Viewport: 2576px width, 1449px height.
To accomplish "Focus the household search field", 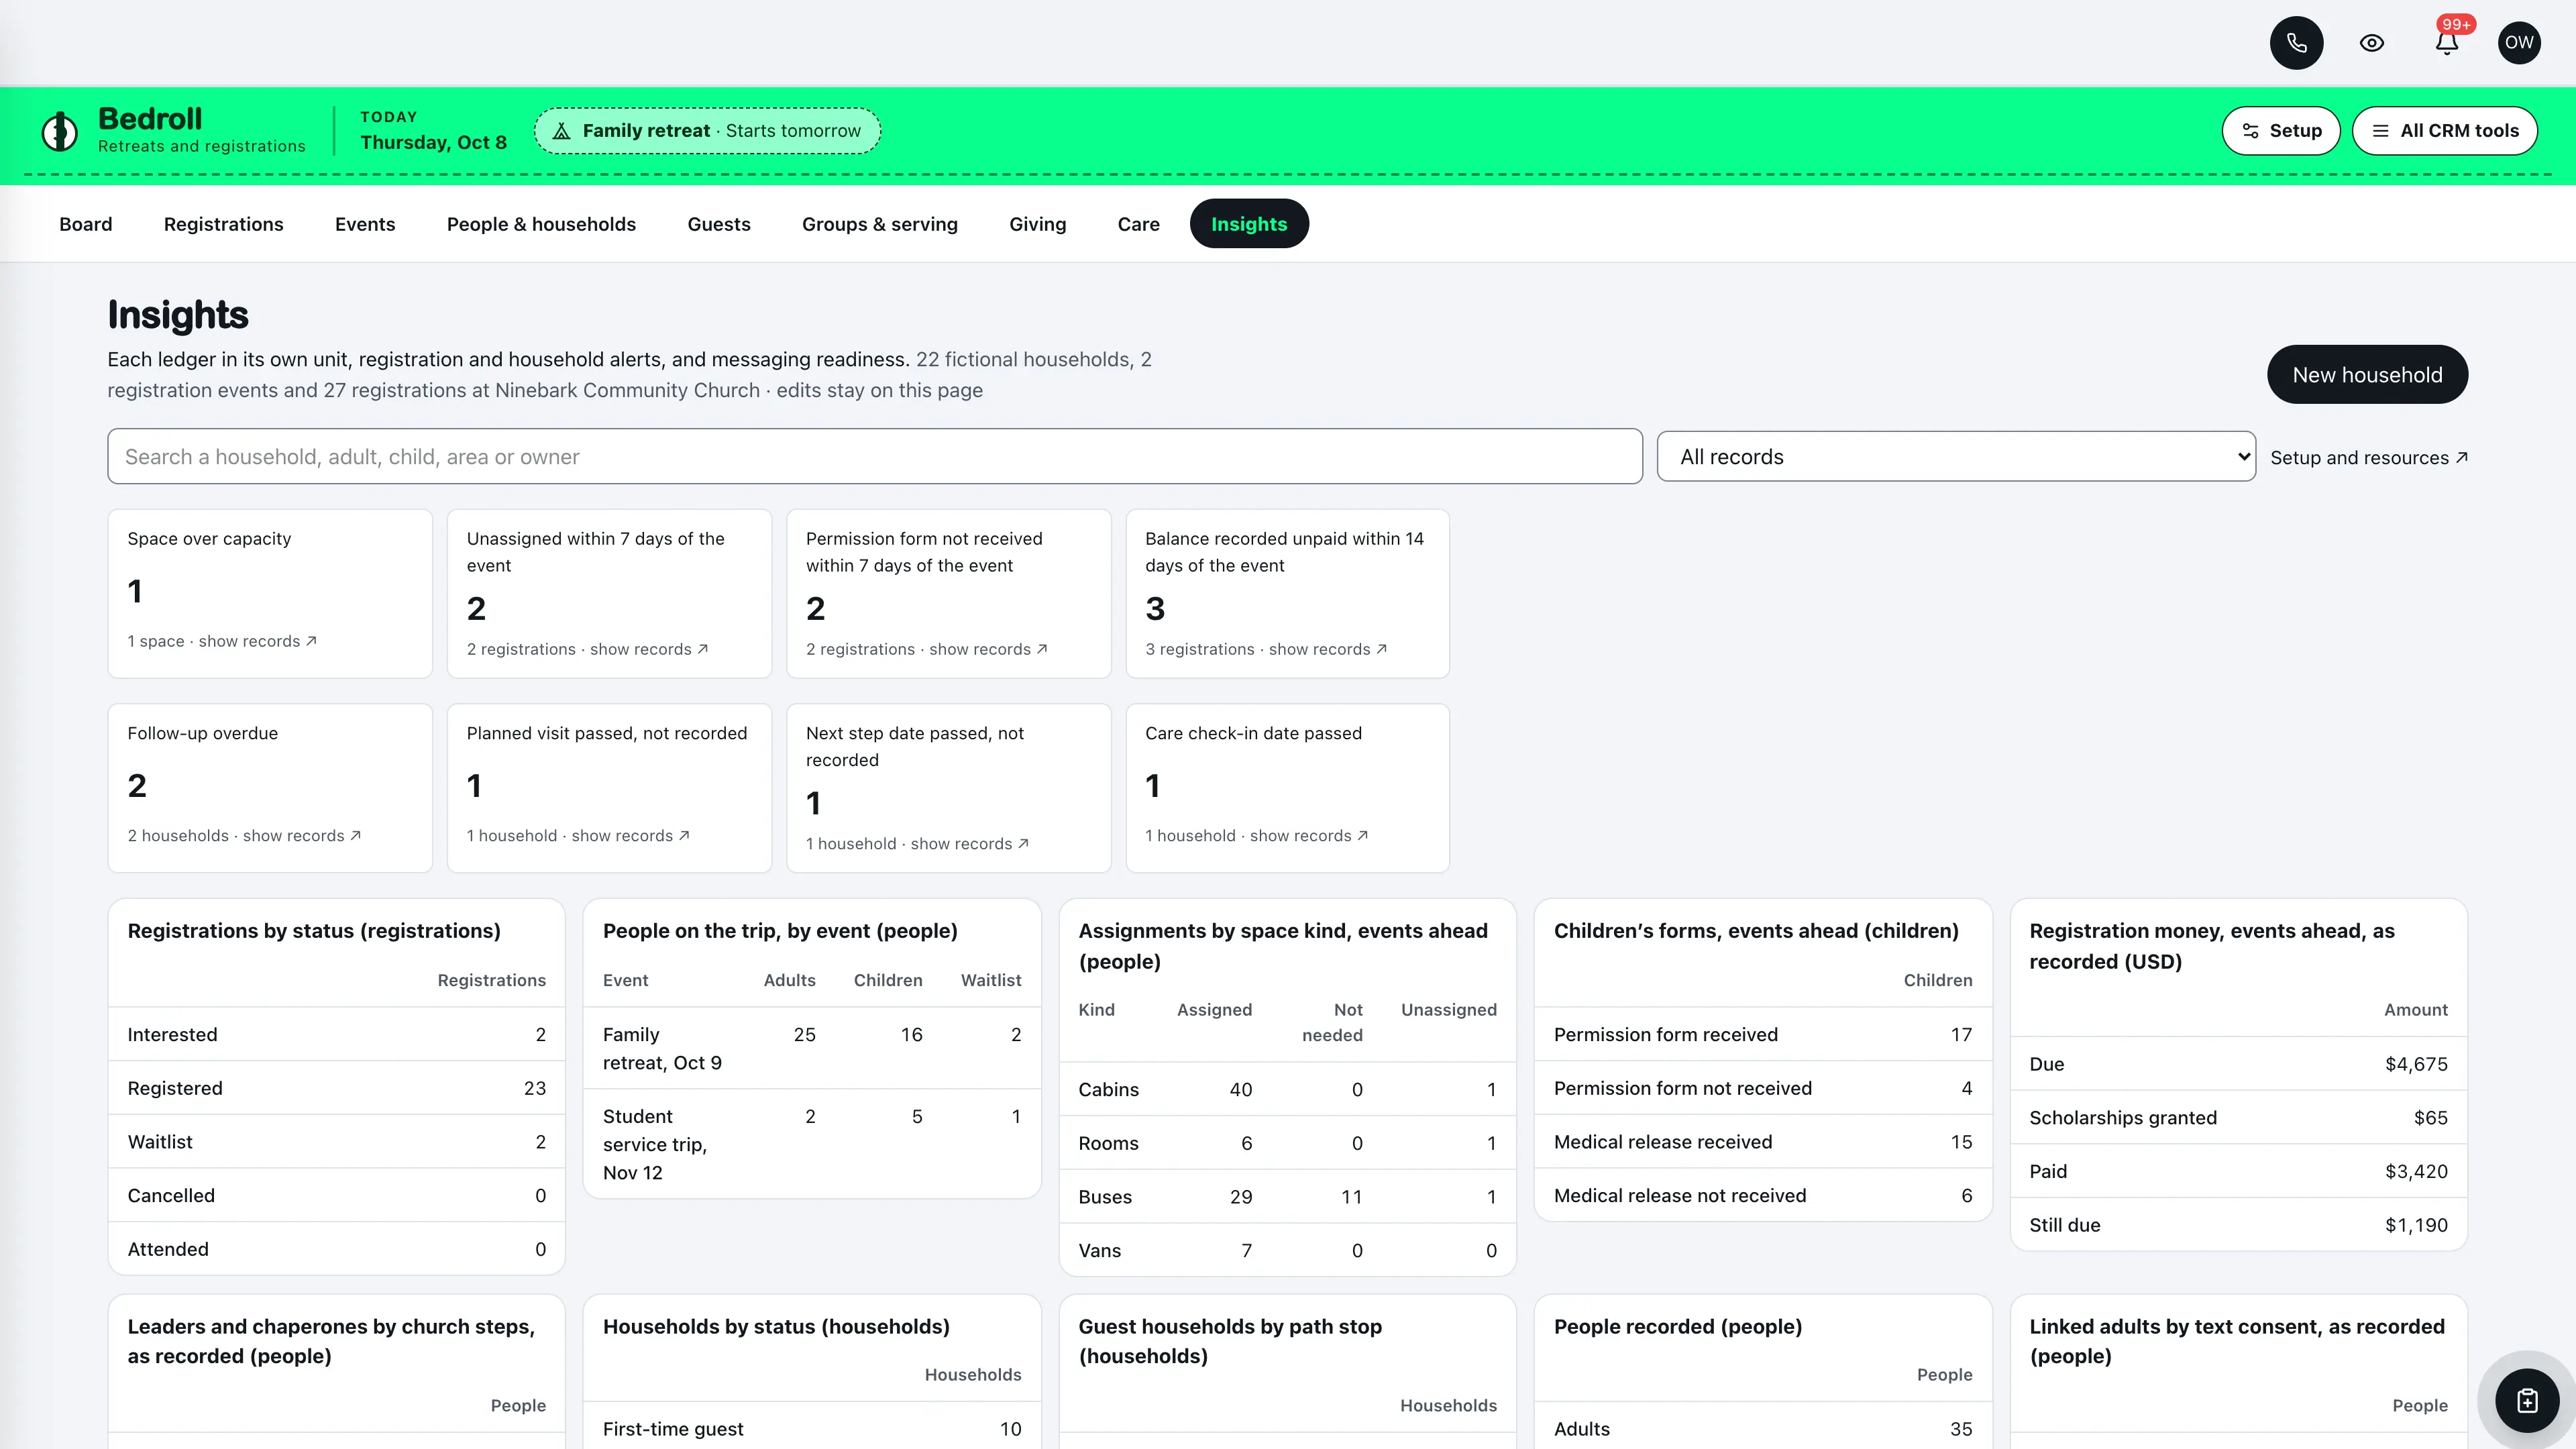I will tap(875, 457).
